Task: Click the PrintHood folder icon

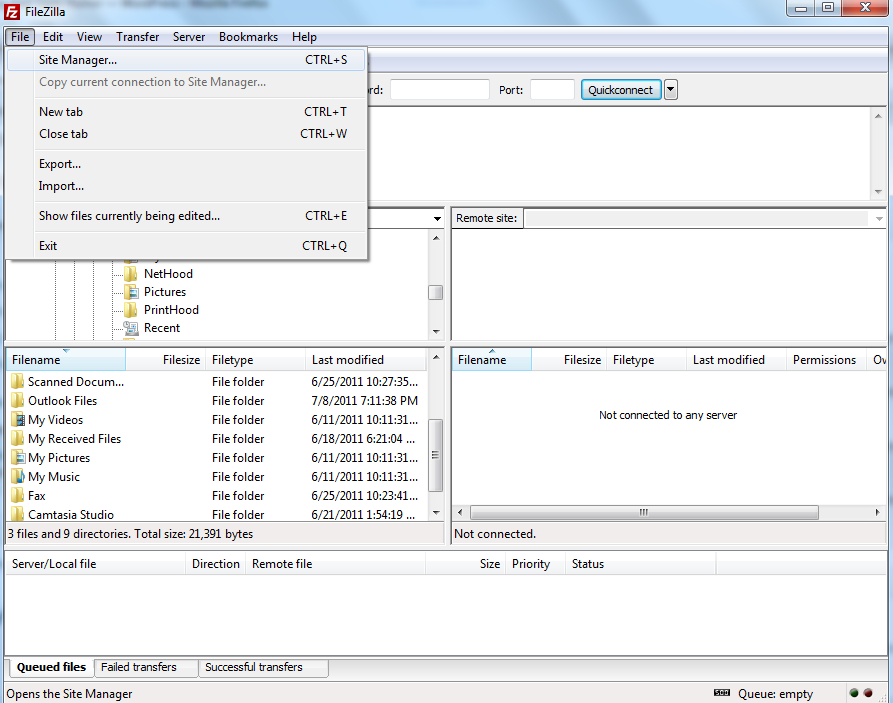Action: point(131,310)
